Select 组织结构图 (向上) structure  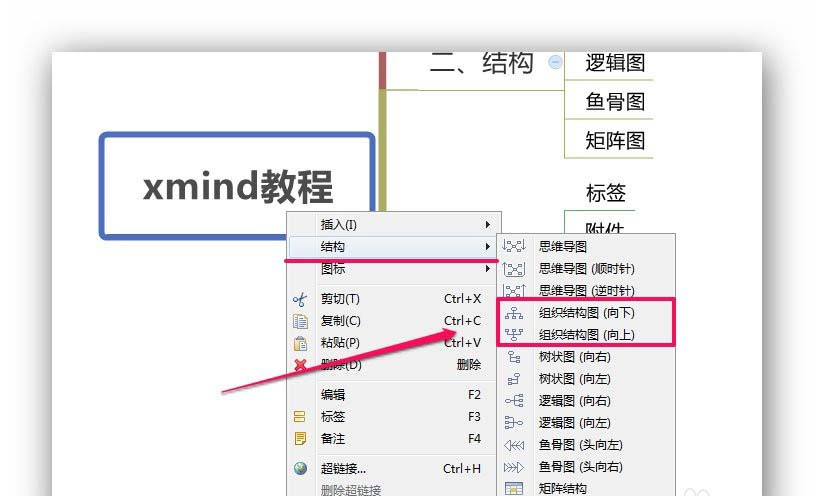(x=587, y=334)
